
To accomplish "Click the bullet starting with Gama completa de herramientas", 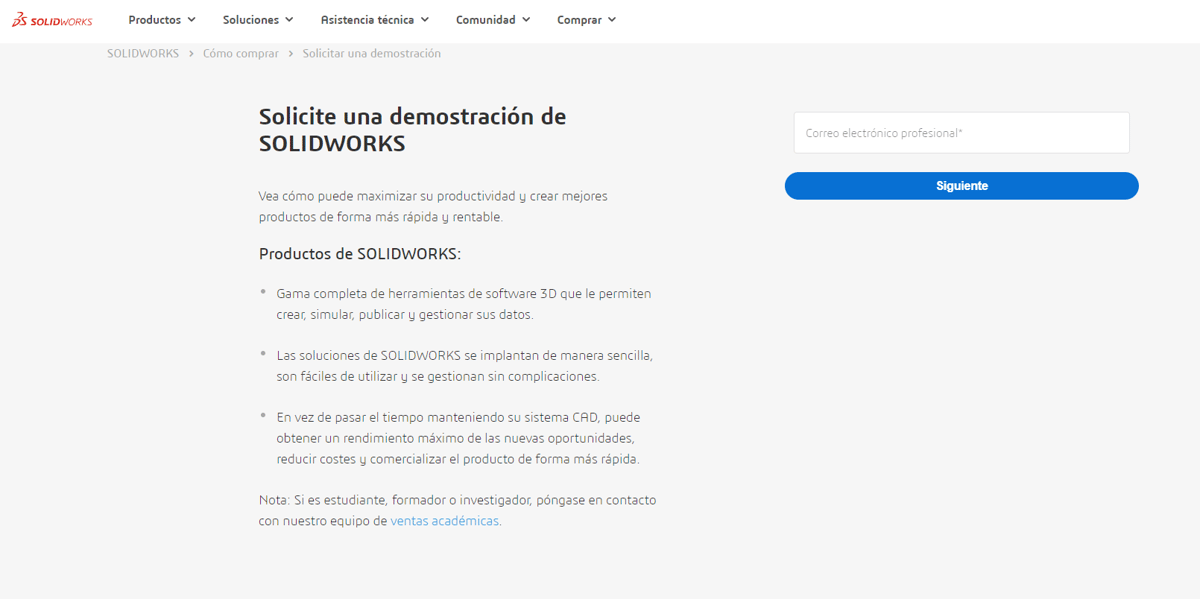I will pyautogui.click(x=464, y=304).
